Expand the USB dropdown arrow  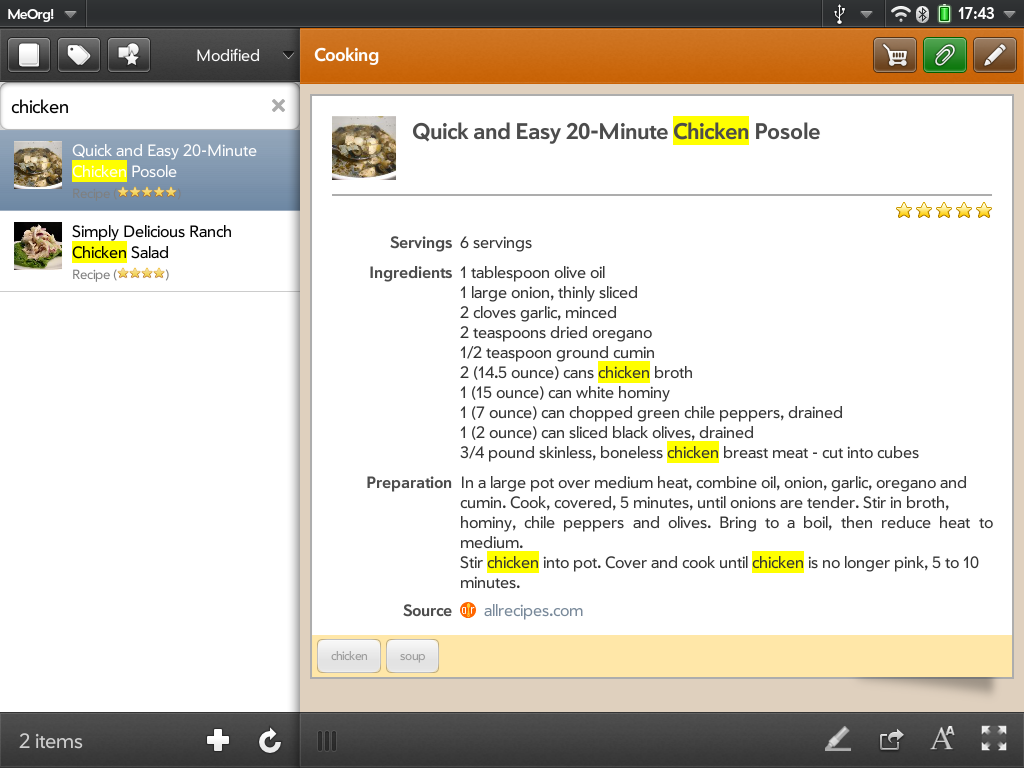pos(867,14)
